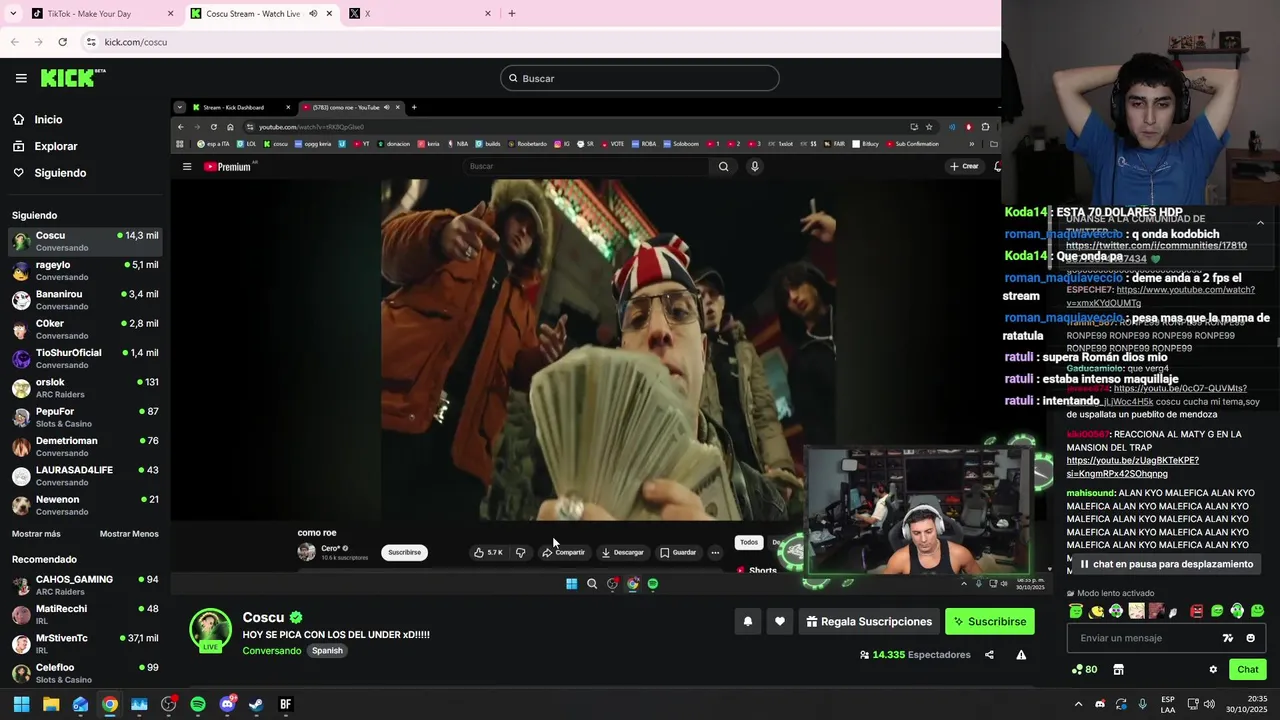Click Regala Suscripciones button
This screenshot has height=720, width=1280.
(x=869, y=622)
